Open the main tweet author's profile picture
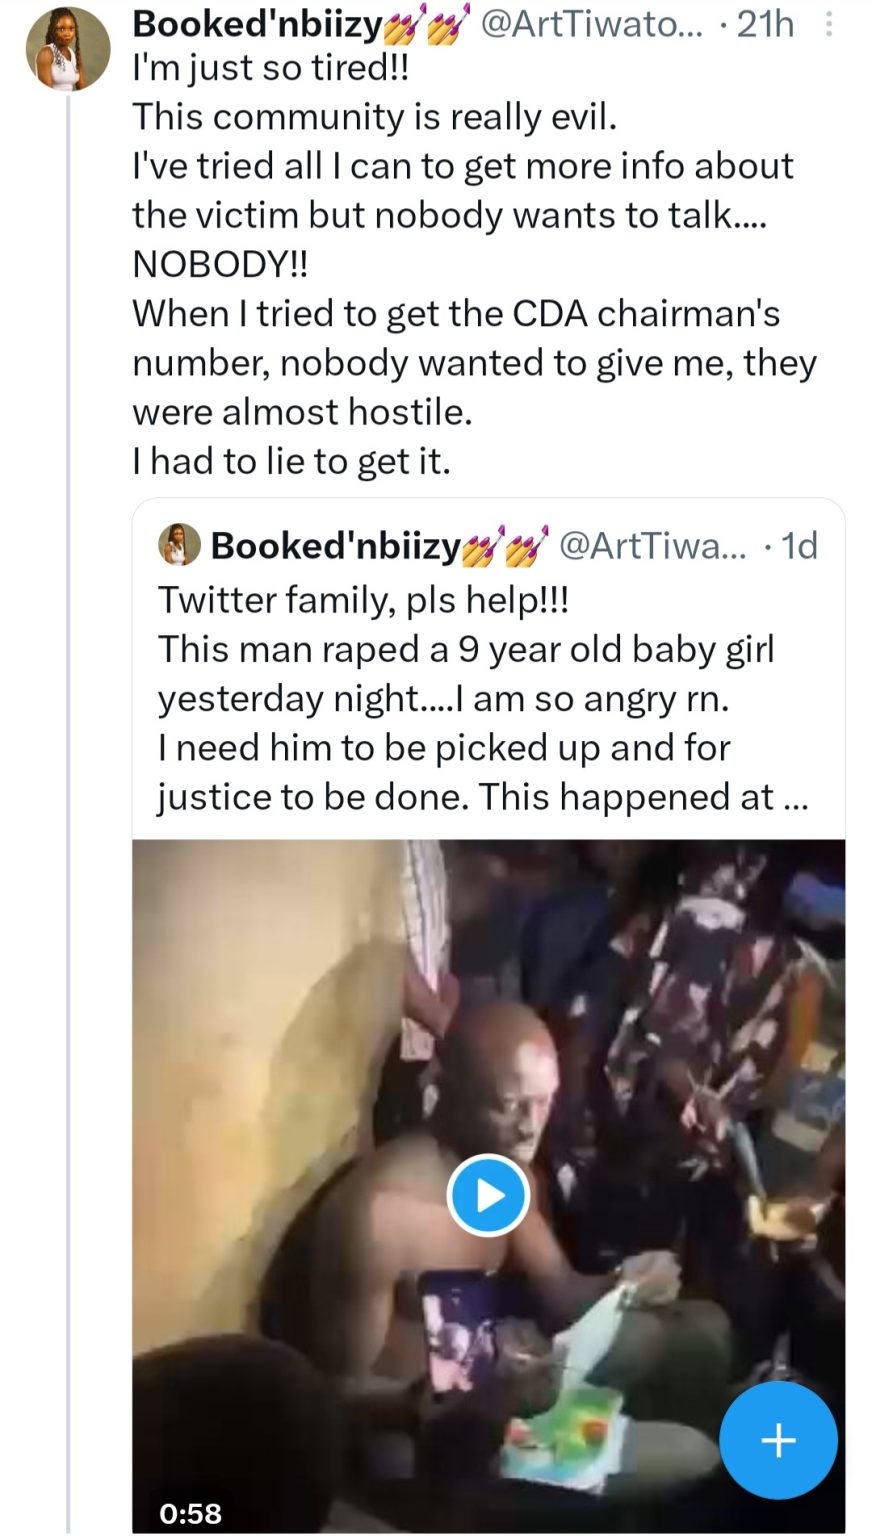The image size is (872, 1536). 67,50
